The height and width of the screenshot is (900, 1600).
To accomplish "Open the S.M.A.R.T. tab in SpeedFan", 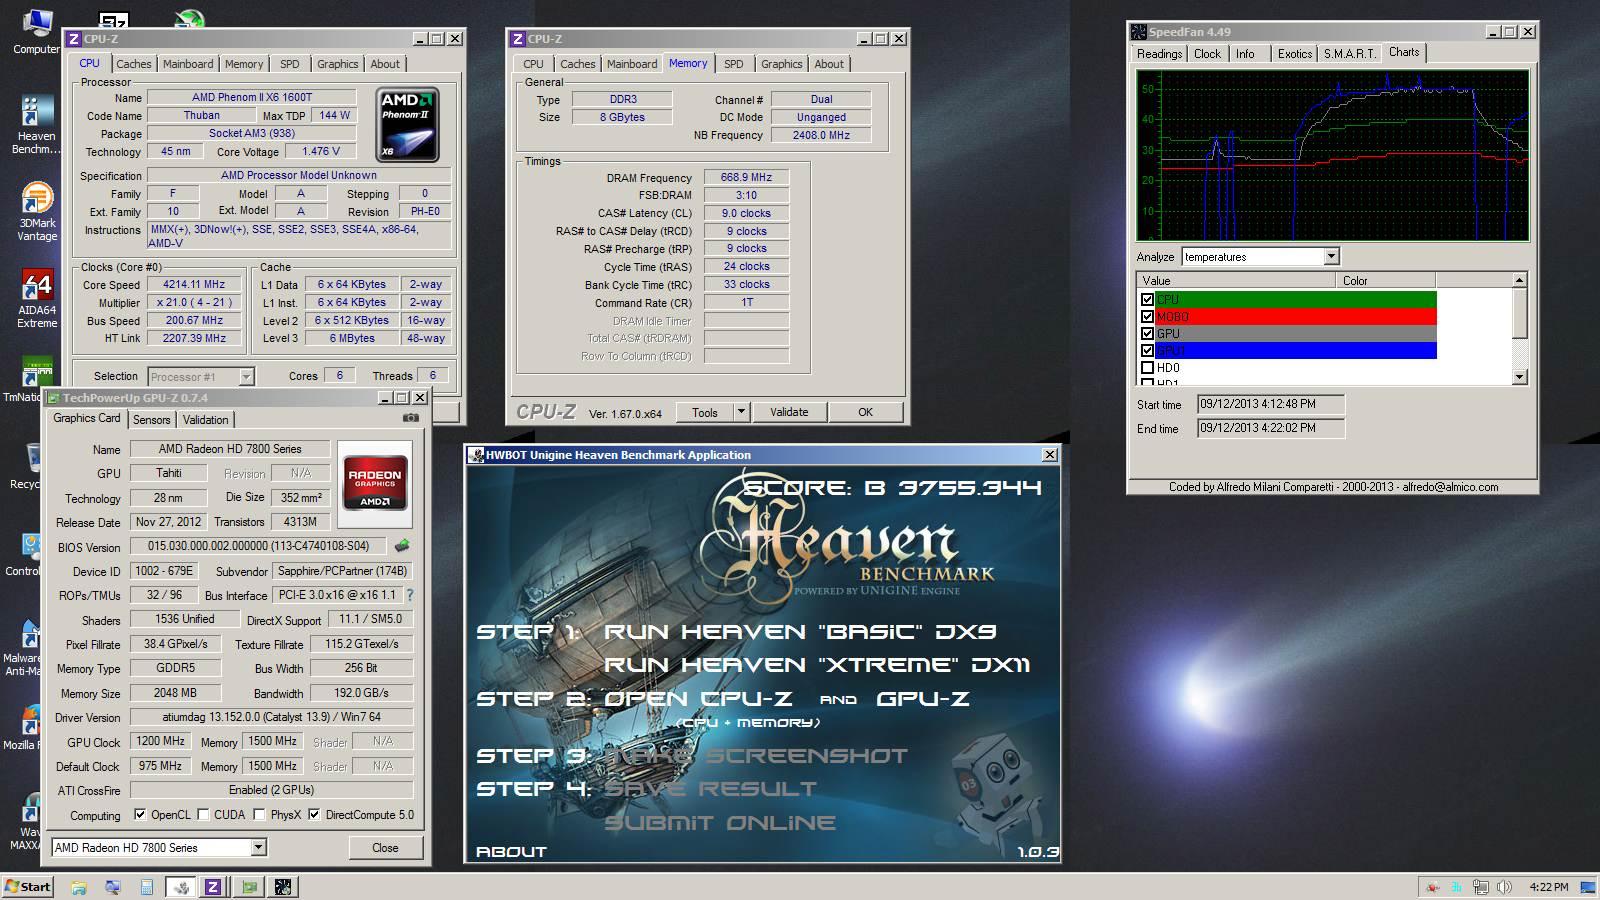I will tap(1350, 54).
